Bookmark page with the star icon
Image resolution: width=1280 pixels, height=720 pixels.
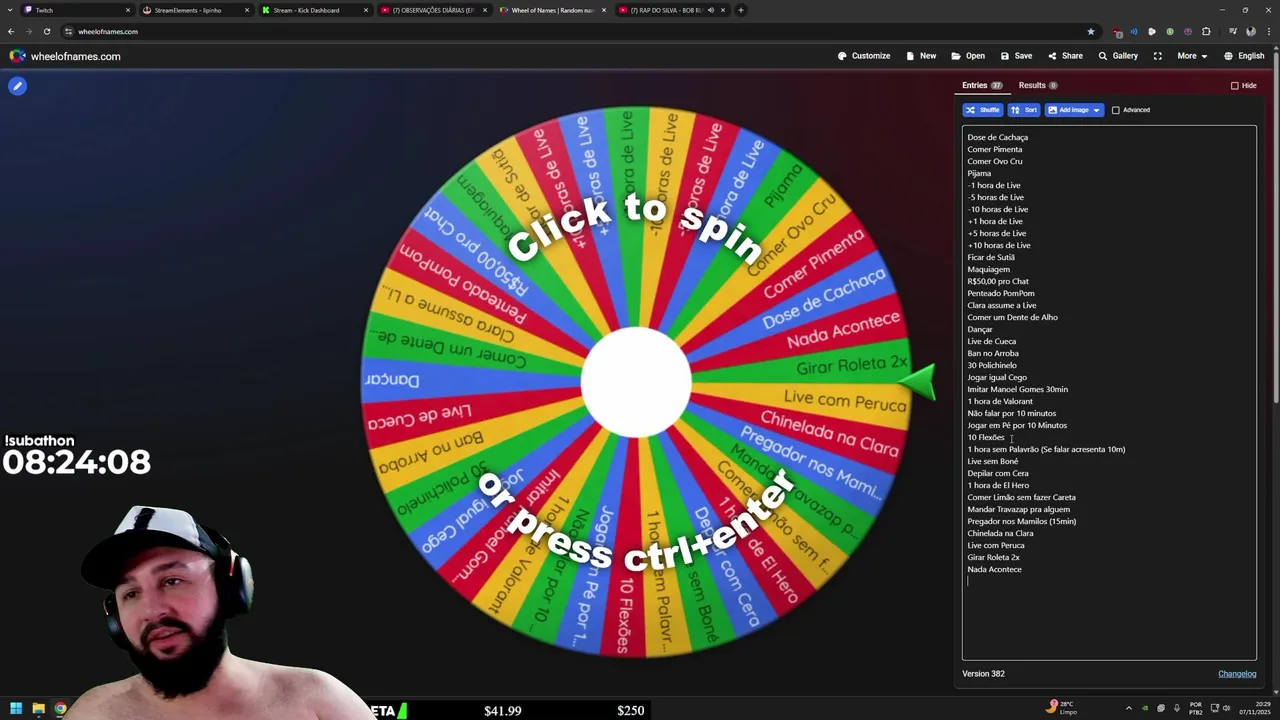coord(1091,31)
